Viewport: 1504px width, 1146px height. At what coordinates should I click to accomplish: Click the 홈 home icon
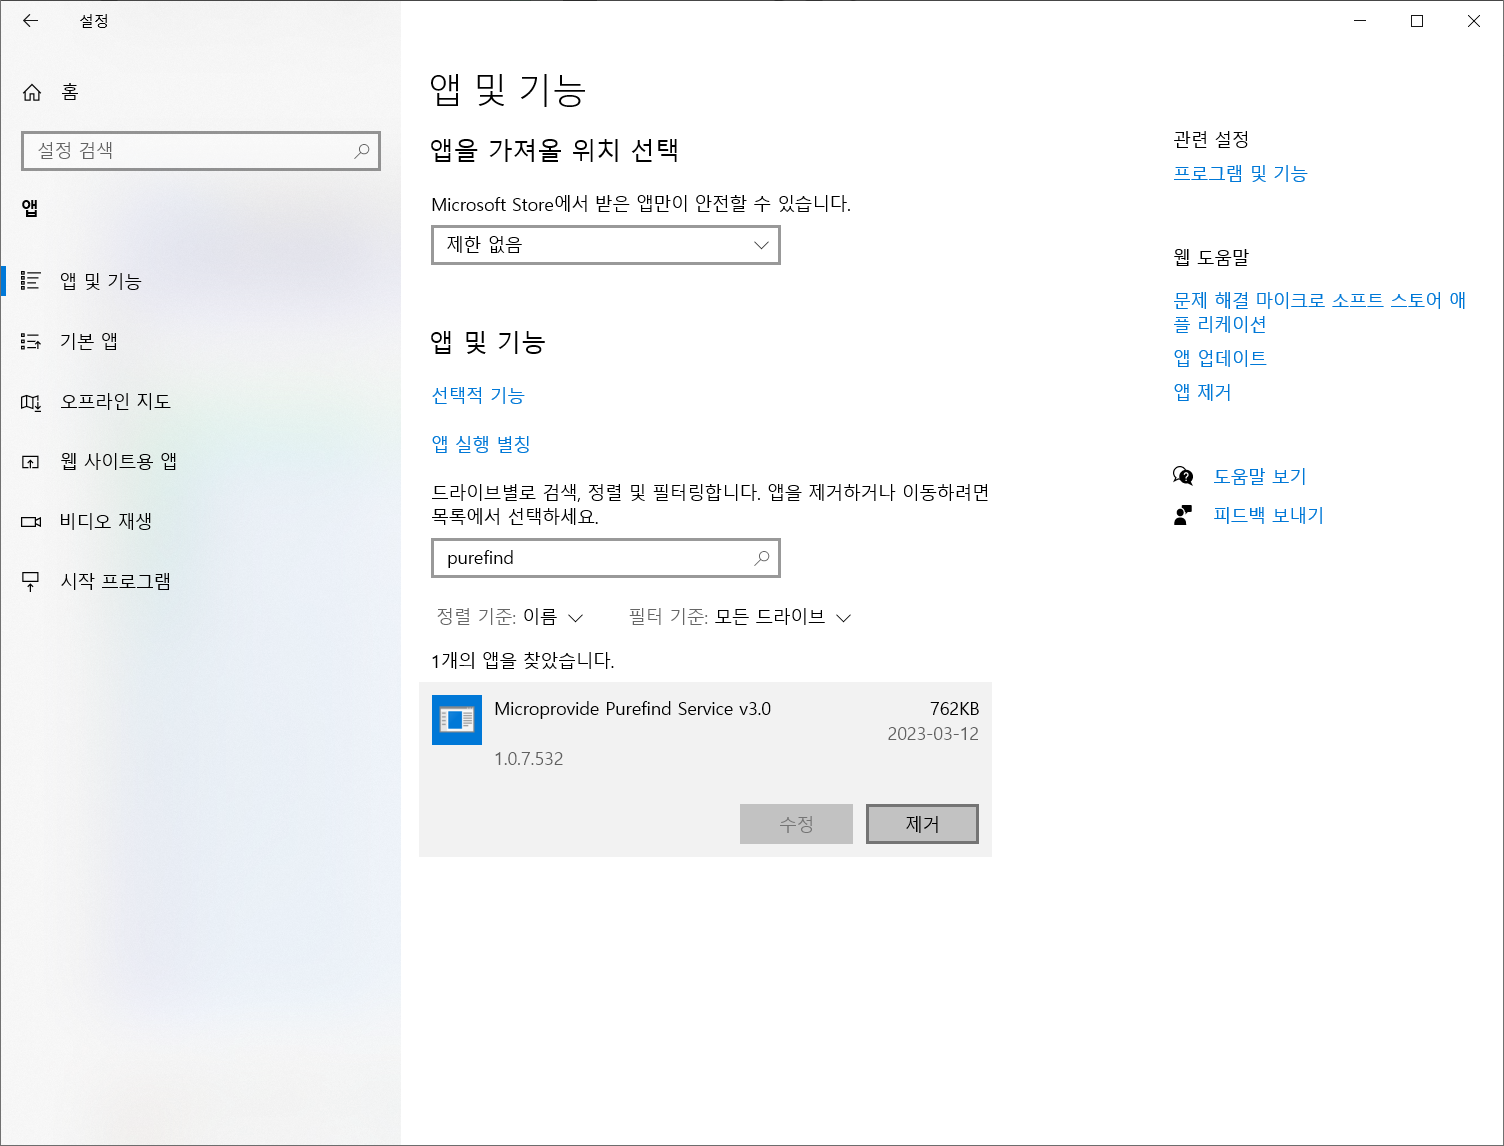point(30,92)
